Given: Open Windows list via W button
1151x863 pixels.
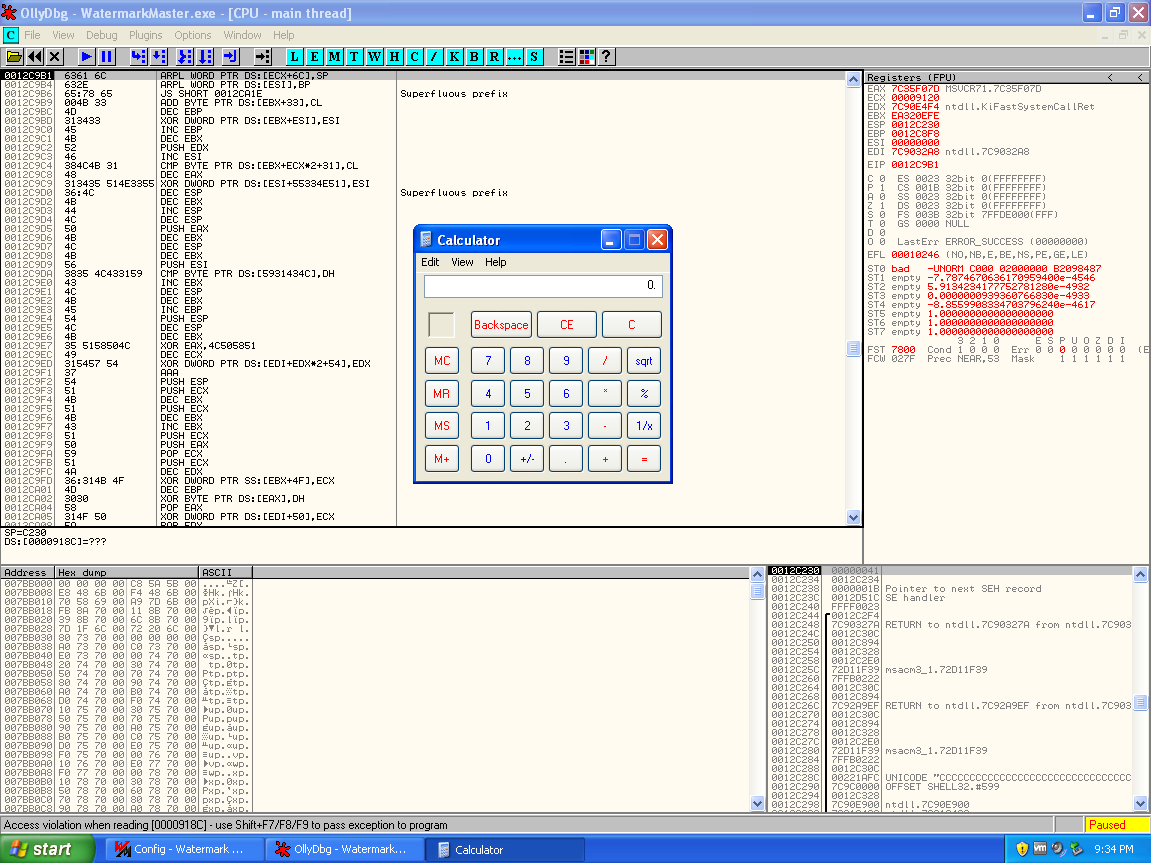Looking at the screenshot, I should (374, 57).
